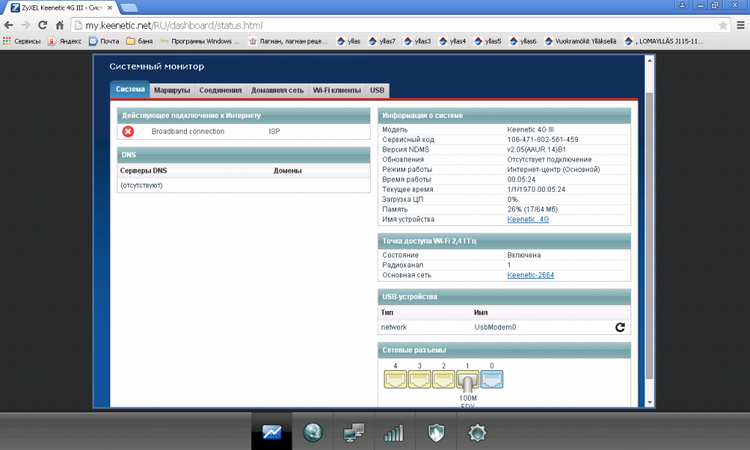Click the scrollbar down arrow

[649, 403]
